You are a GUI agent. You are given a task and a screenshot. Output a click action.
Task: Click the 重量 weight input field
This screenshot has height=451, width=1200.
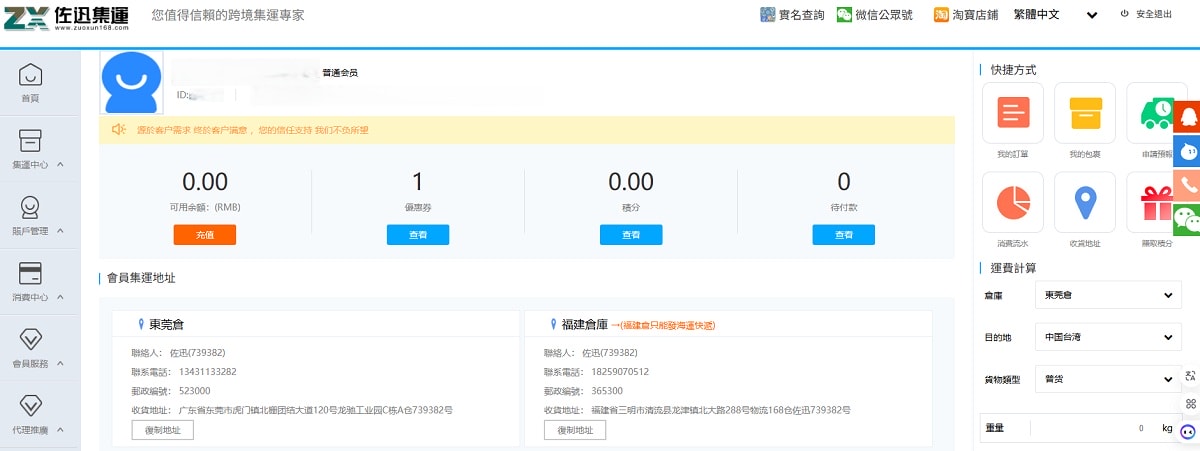click(1081, 428)
